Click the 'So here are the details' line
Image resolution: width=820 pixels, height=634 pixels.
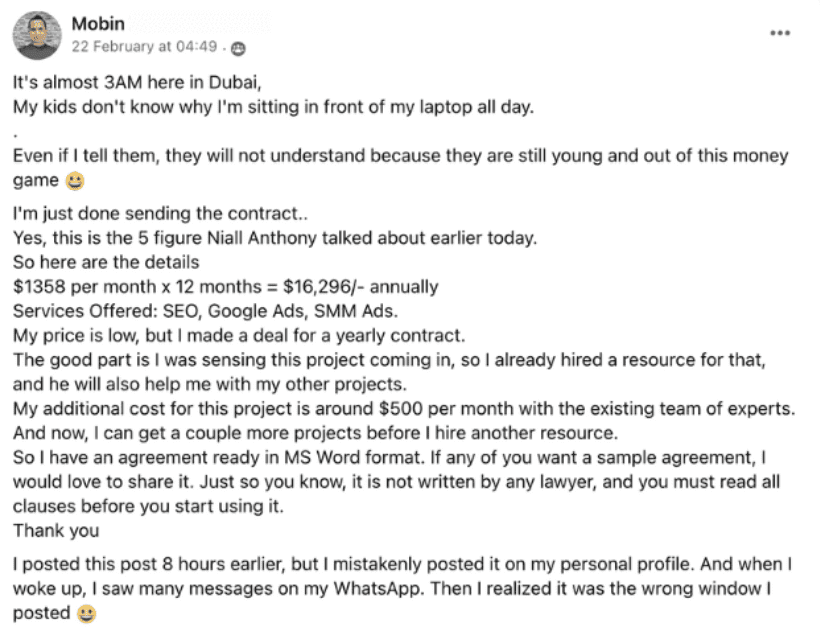tap(106, 262)
